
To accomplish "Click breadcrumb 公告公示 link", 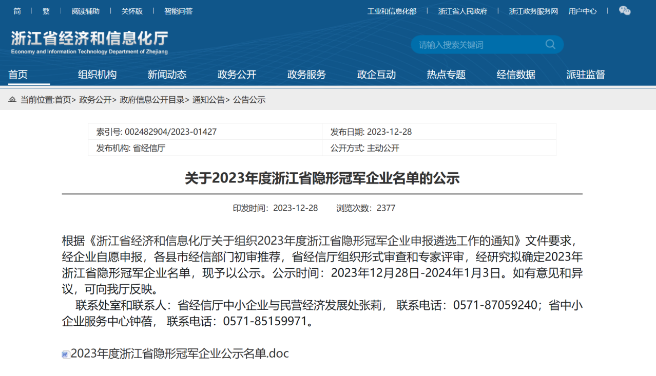I will tap(249, 100).
